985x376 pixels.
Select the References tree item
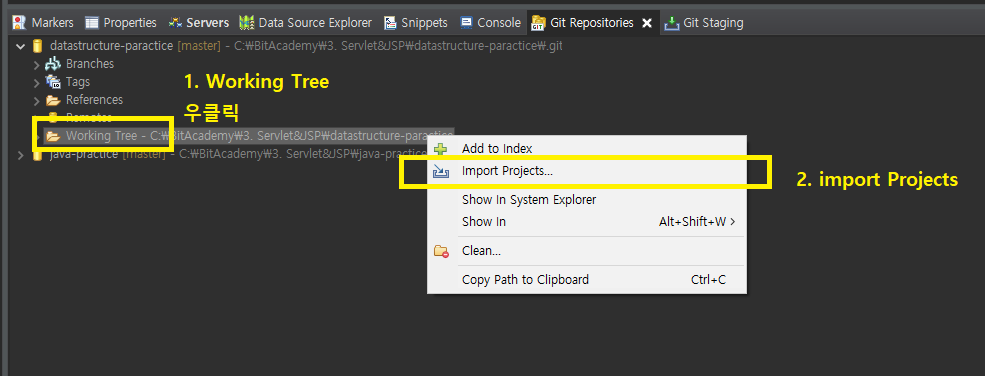[94, 100]
